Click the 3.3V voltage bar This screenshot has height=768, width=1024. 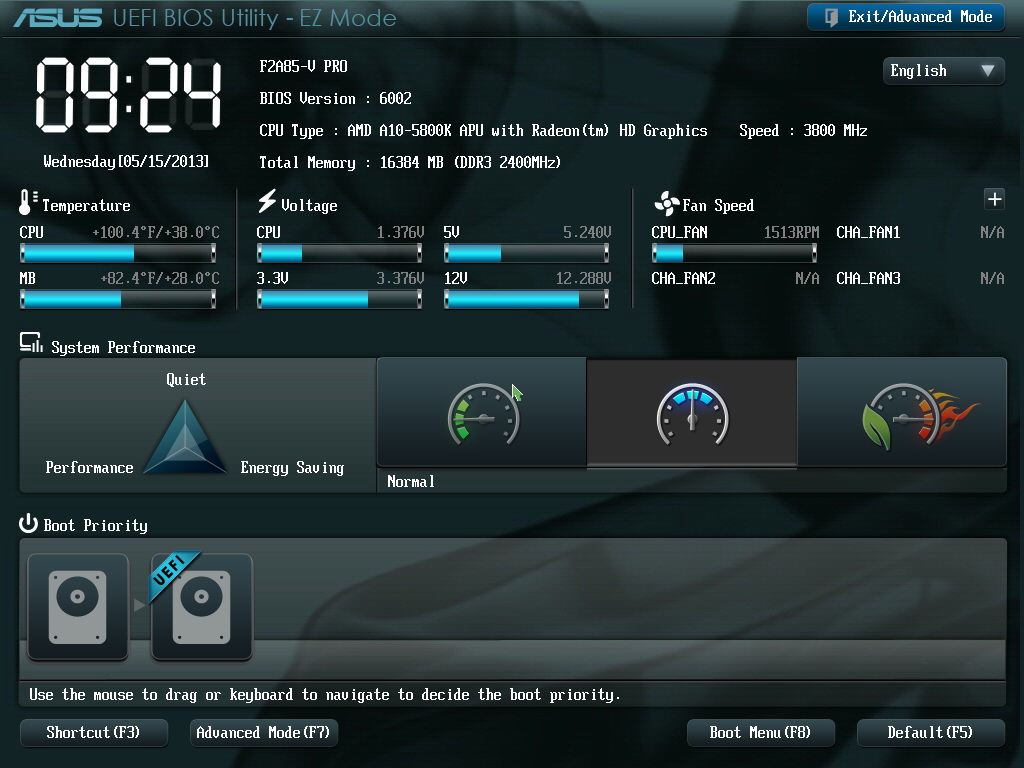(x=340, y=299)
